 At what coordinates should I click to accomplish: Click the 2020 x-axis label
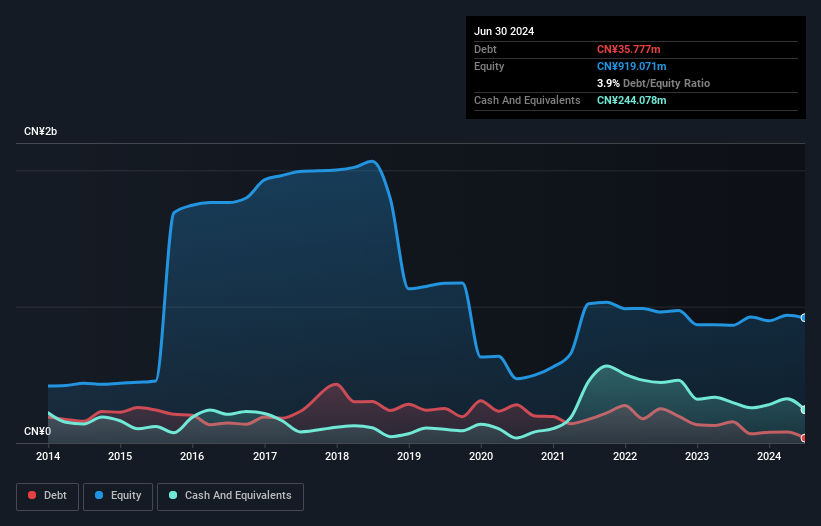[481, 456]
